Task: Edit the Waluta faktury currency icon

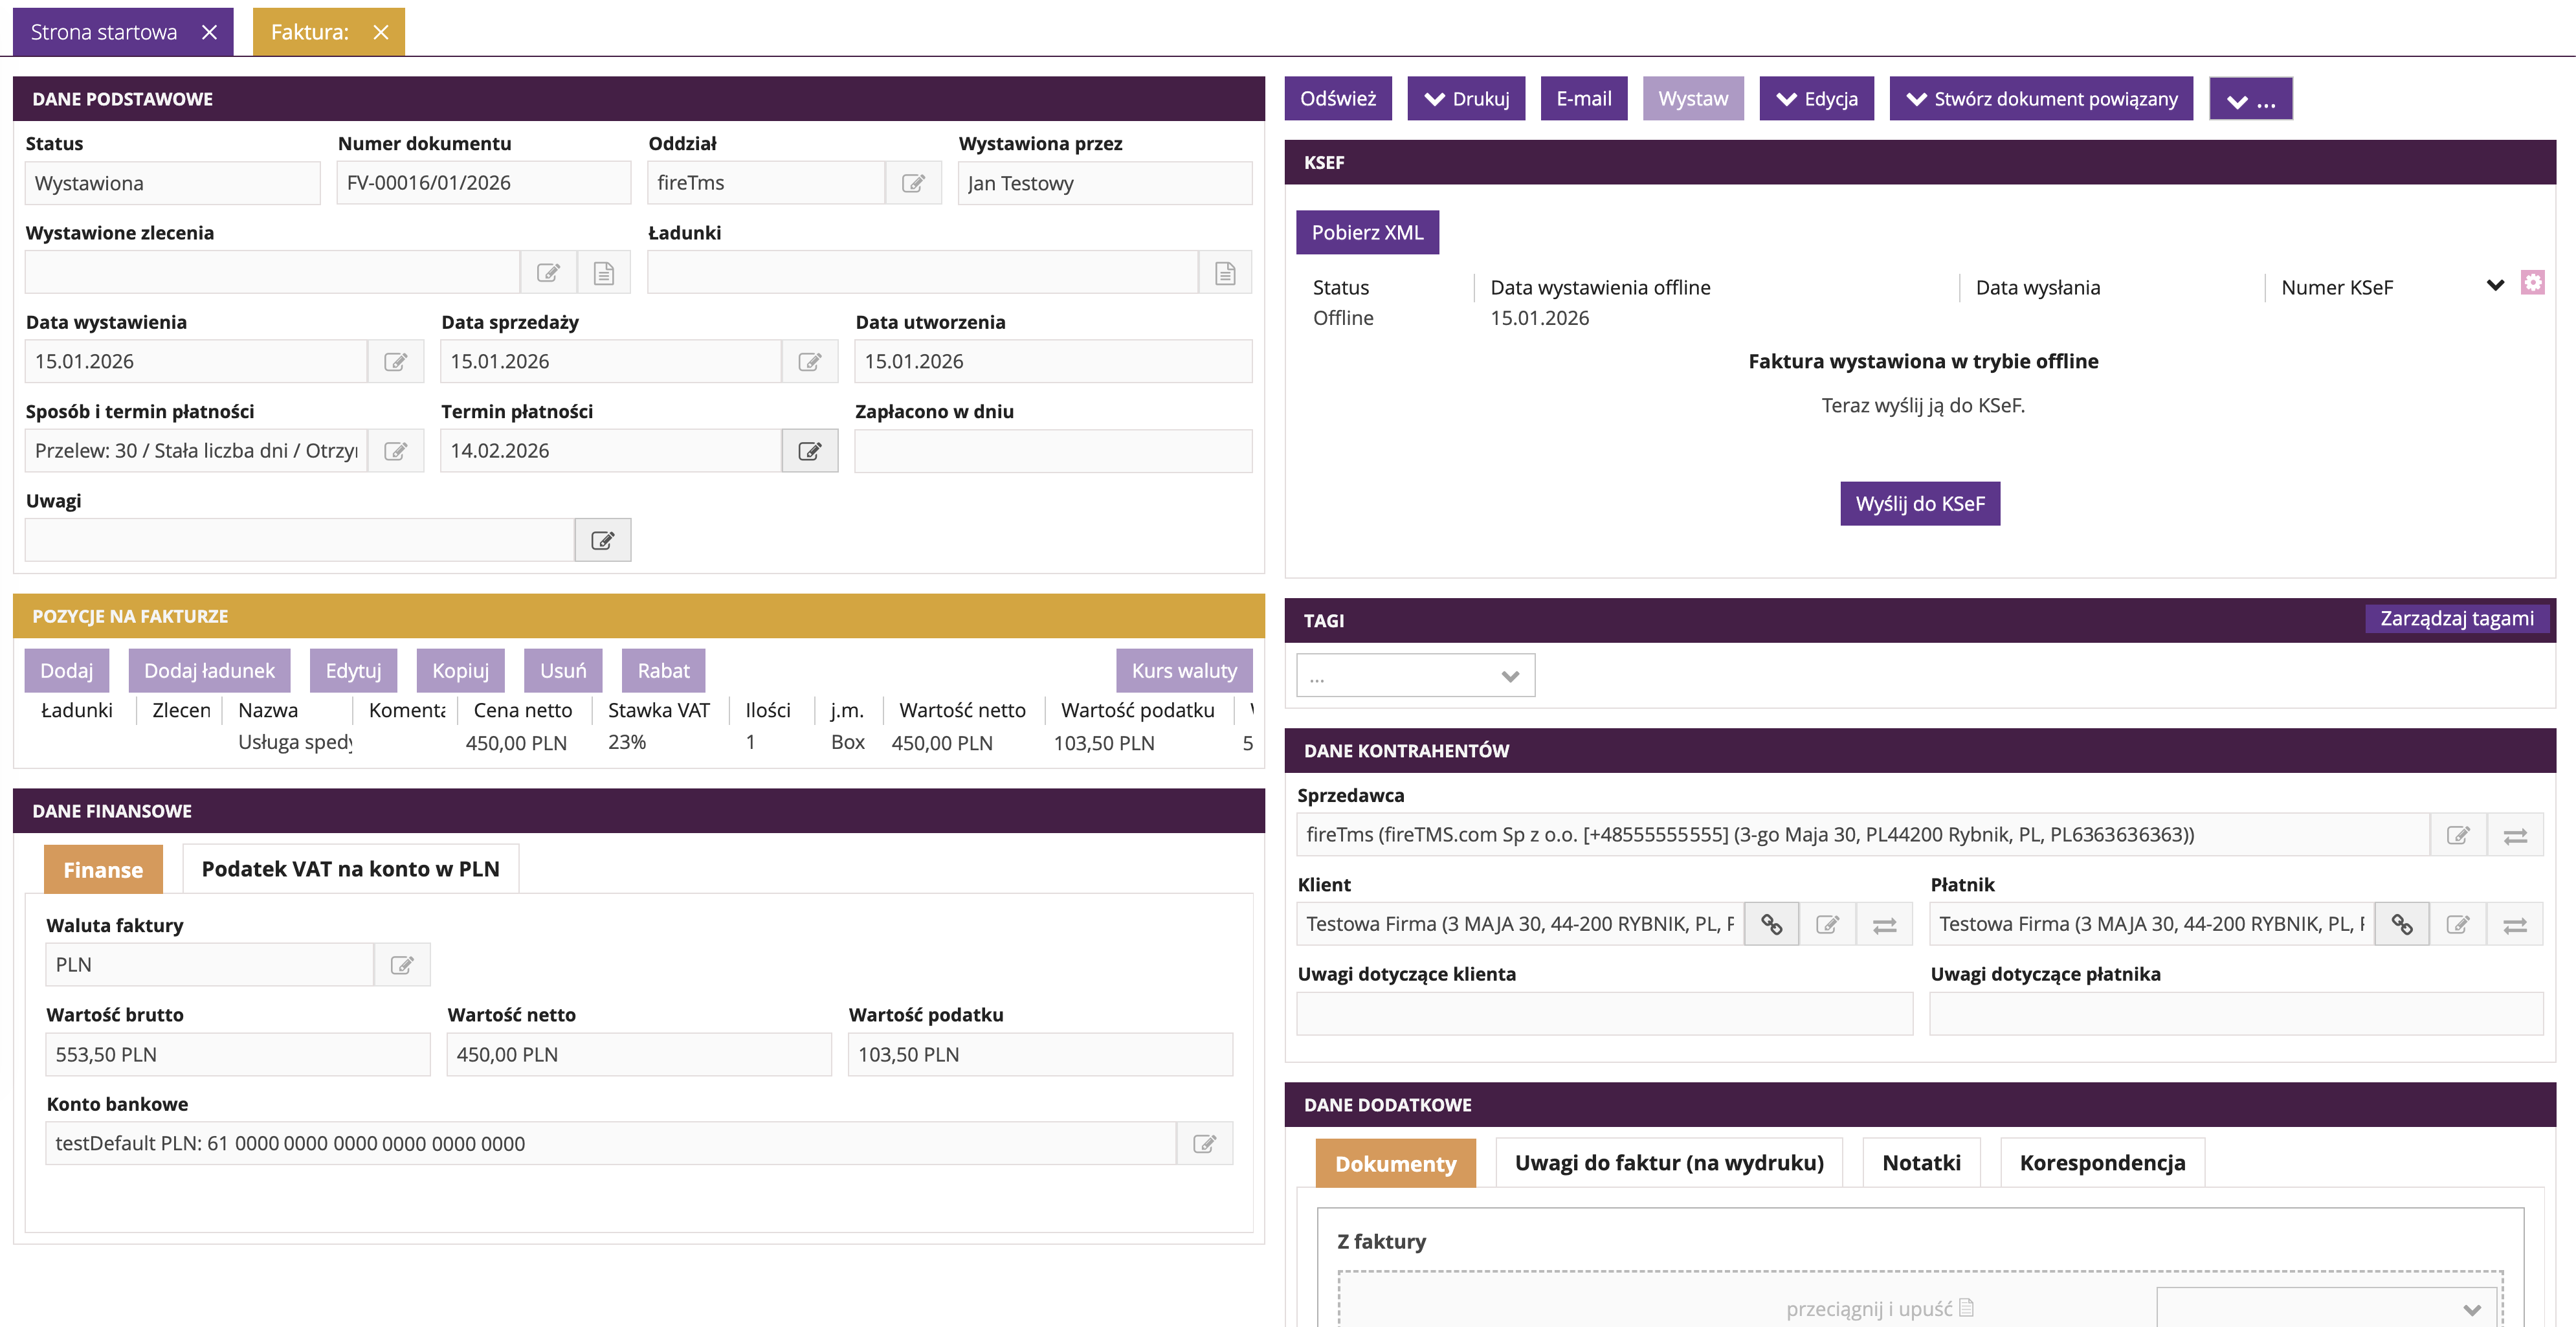Action: [x=402, y=965]
